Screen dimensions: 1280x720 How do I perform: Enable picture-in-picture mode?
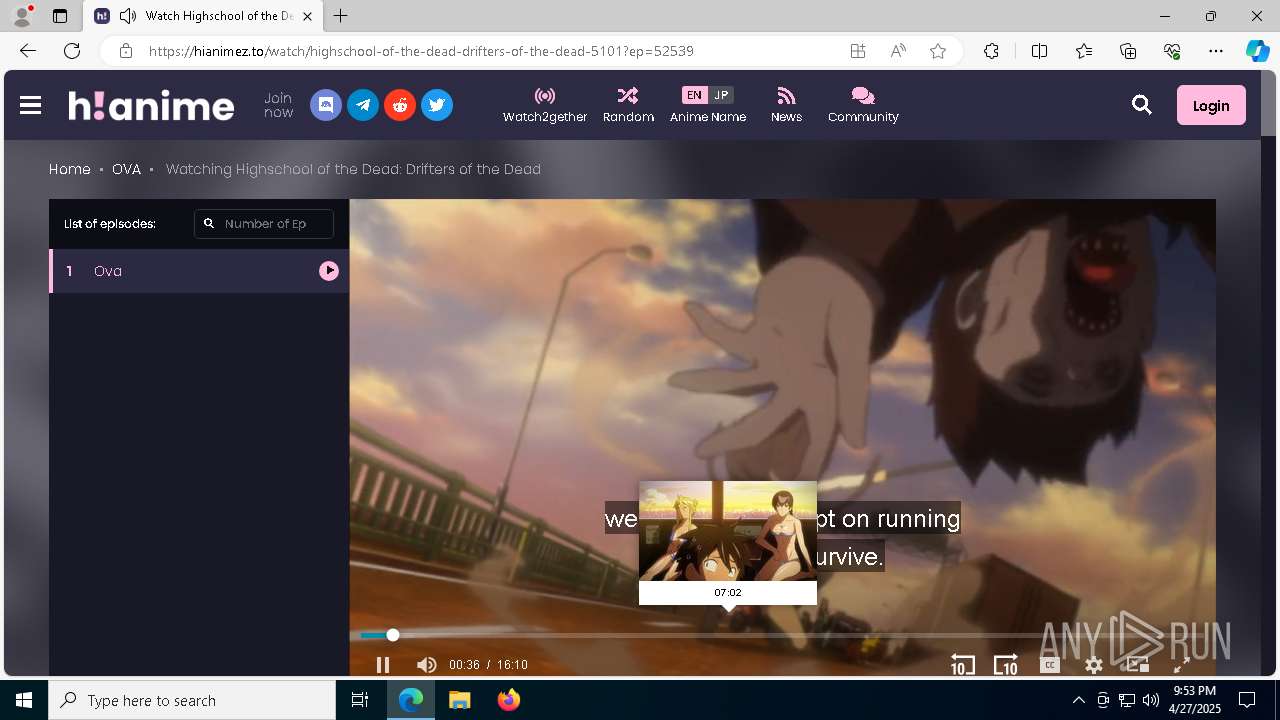1138,665
